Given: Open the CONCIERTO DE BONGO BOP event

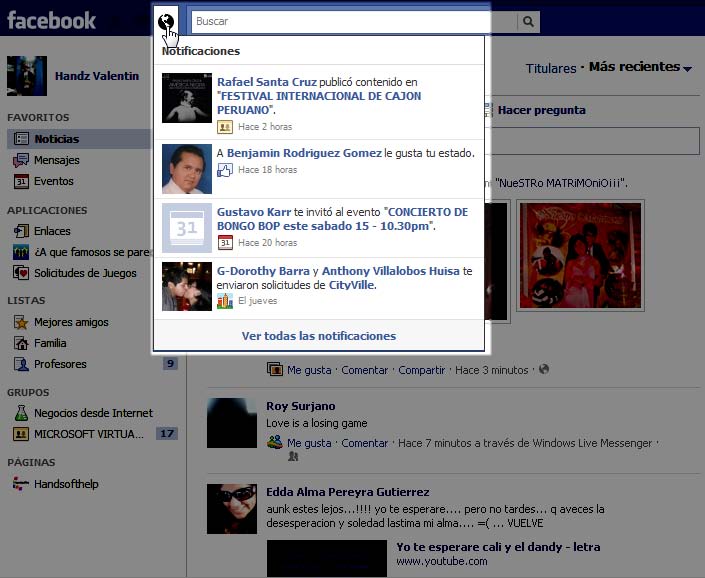Looking at the screenshot, I should pos(342,219).
